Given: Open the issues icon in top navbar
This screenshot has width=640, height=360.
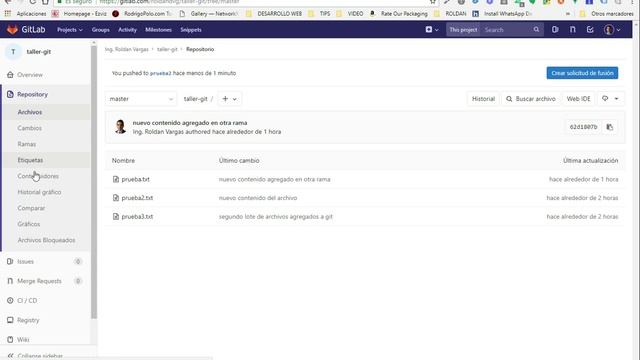Looking at the screenshot, I should coord(555,29).
